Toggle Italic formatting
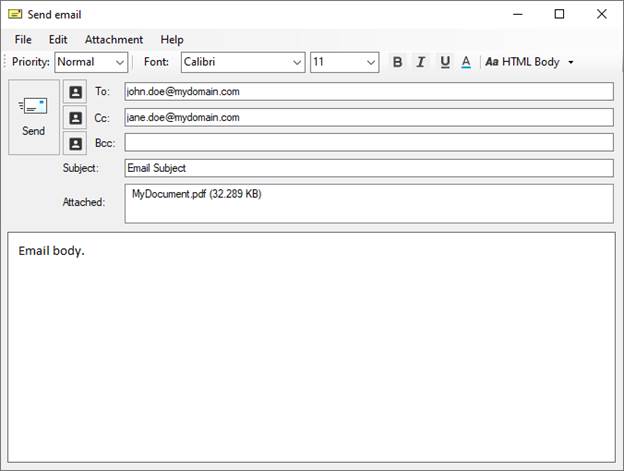Viewport: 624px width, 471px height. 420,62
